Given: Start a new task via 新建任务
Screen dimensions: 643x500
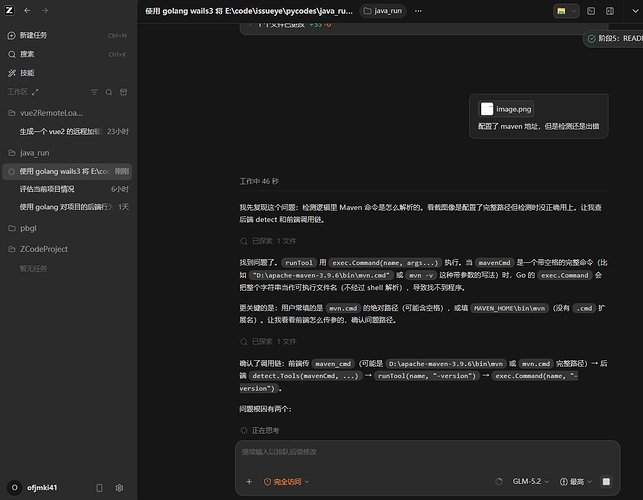Looking at the screenshot, I should 67,35.
